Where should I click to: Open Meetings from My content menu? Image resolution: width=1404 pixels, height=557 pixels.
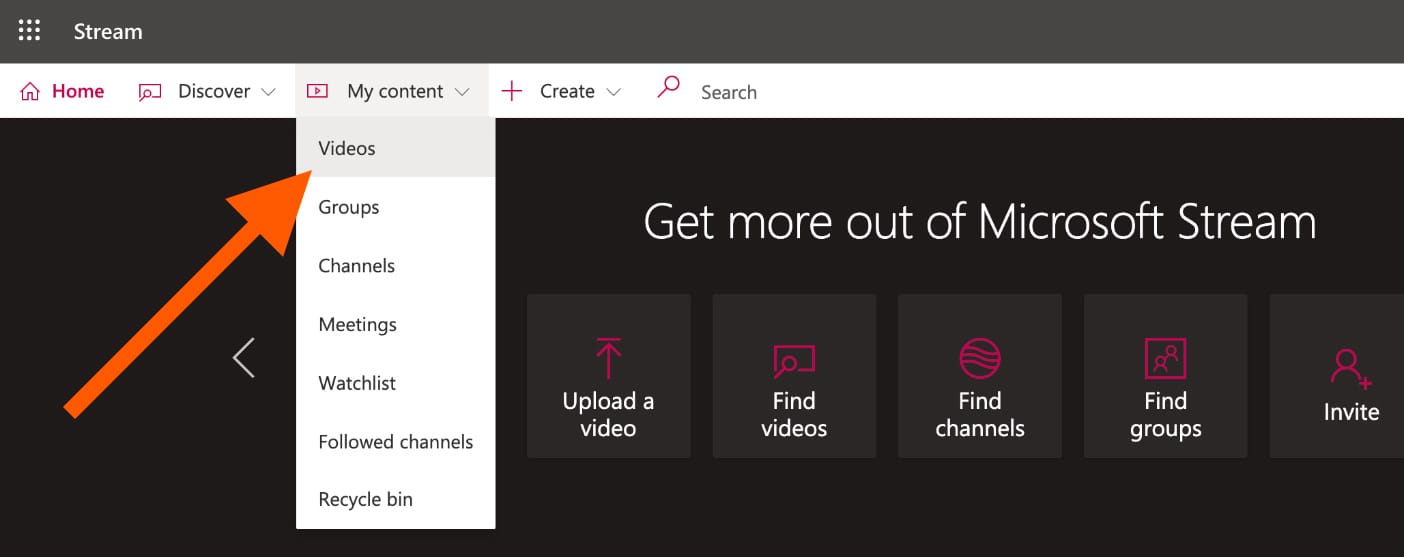tap(358, 325)
